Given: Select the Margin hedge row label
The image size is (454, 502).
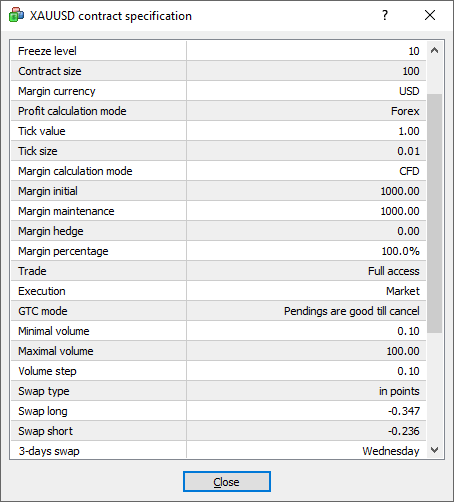Looking at the screenshot, I should 51,231.
